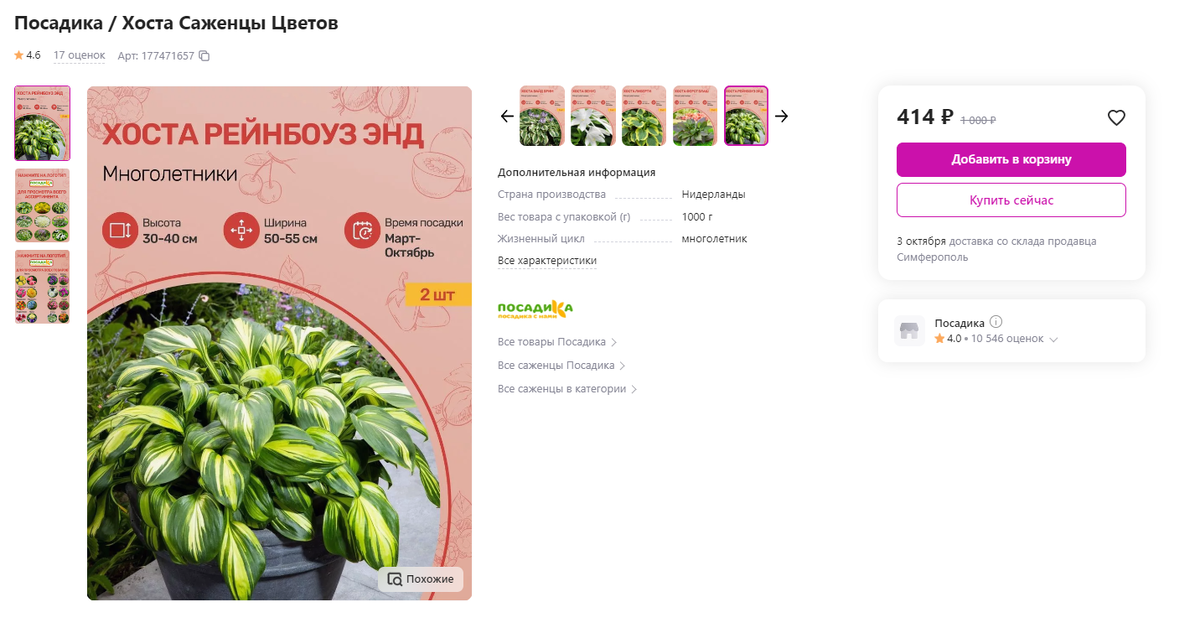Click the Посадика brand logo
Viewport: 1200px width, 628px height.
tap(535, 308)
